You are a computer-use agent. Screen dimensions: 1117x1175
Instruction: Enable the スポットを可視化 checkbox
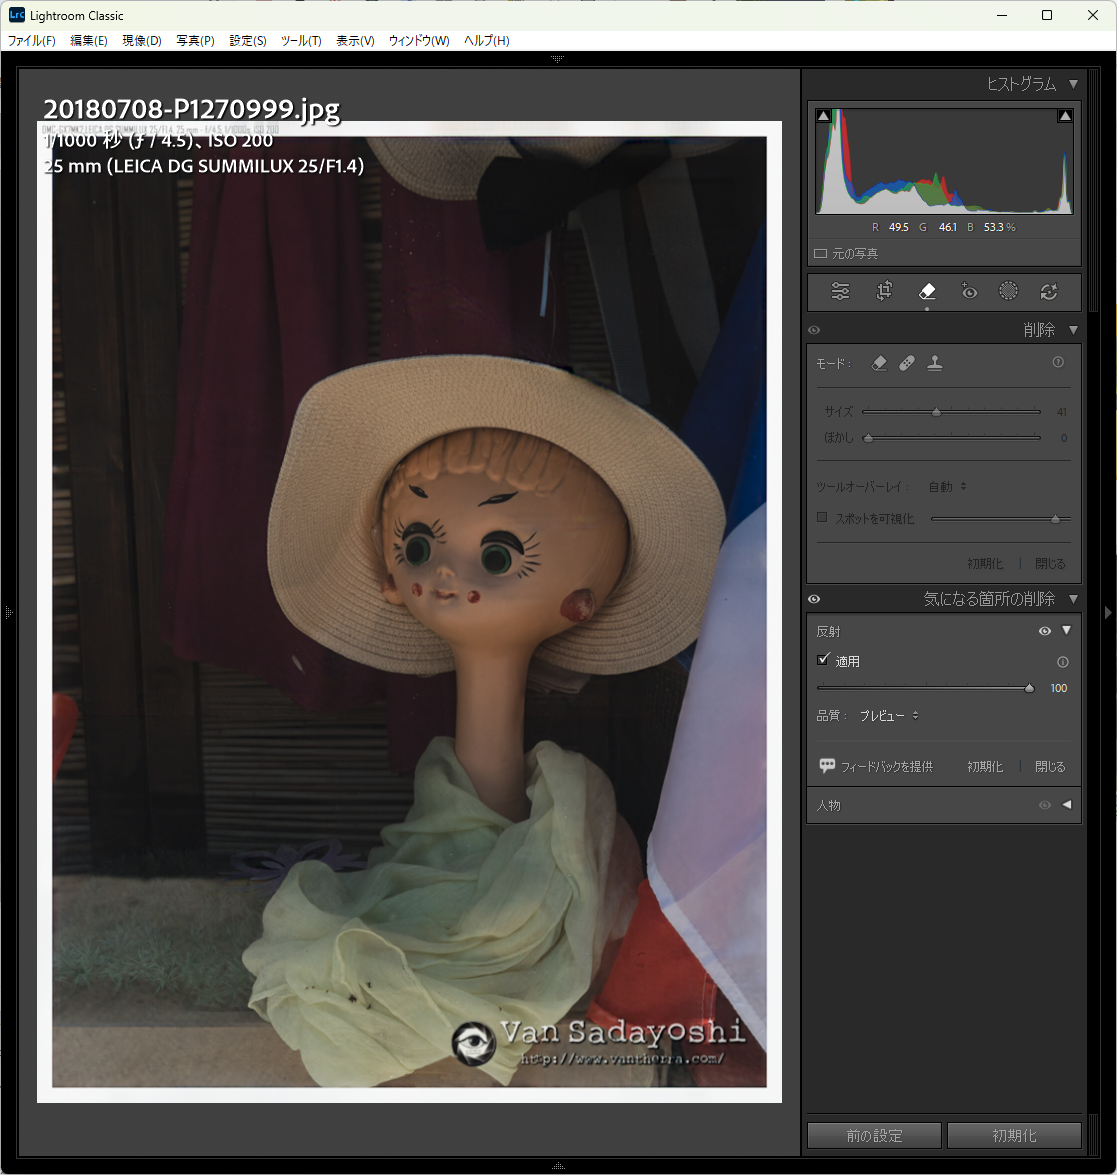click(822, 518)
